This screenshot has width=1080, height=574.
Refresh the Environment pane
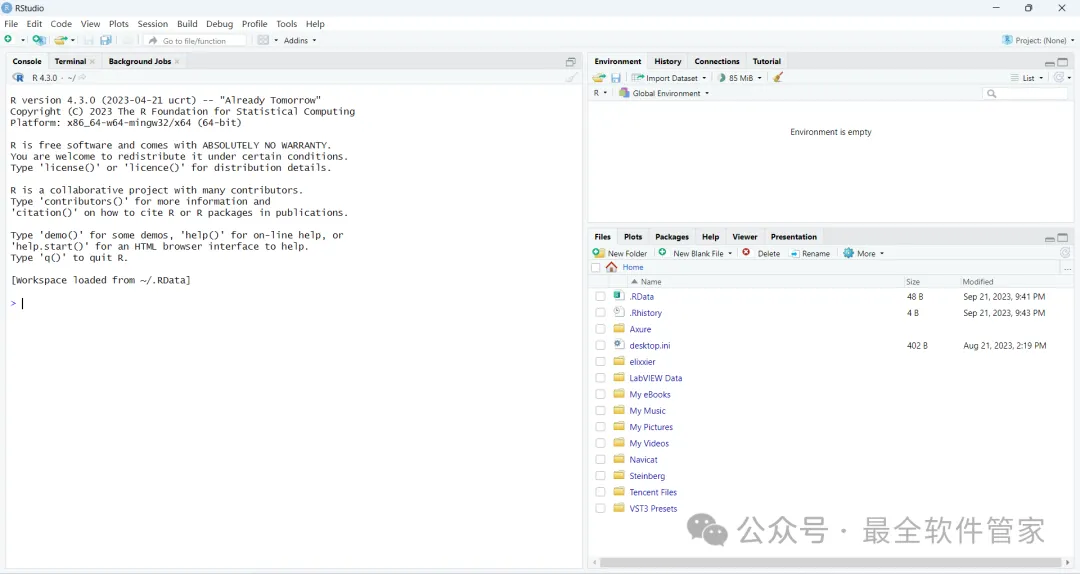1059,78
